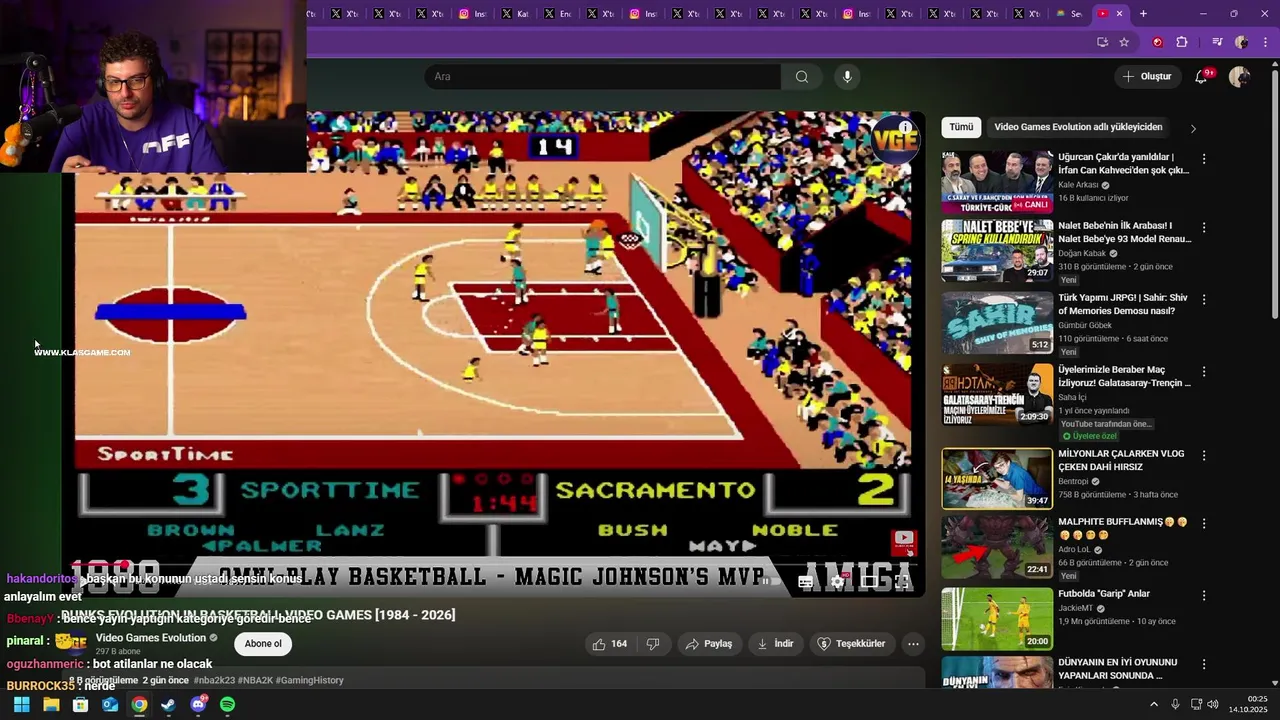Open 'Üyelerimizle Beraber Maç İzliyoruz' video title
The height and width of the screenshot is (720, 1280).
point(1125,376)
